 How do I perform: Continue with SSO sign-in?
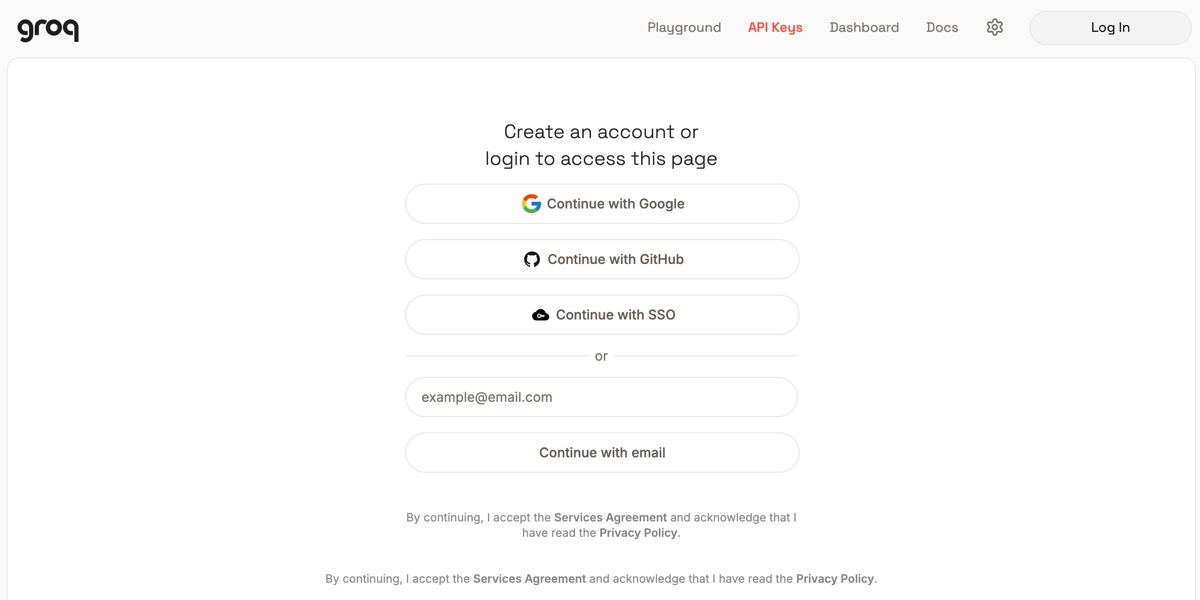click(601, 314)
